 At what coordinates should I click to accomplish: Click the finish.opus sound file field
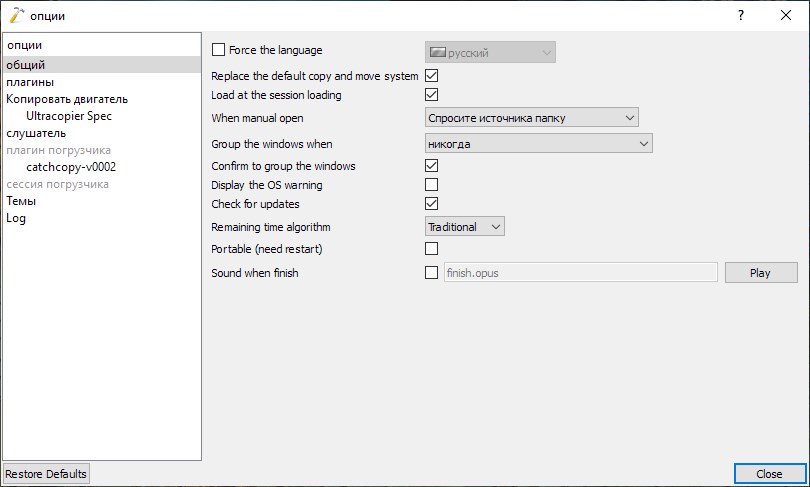pyautogui.click(x=580, y=272)
